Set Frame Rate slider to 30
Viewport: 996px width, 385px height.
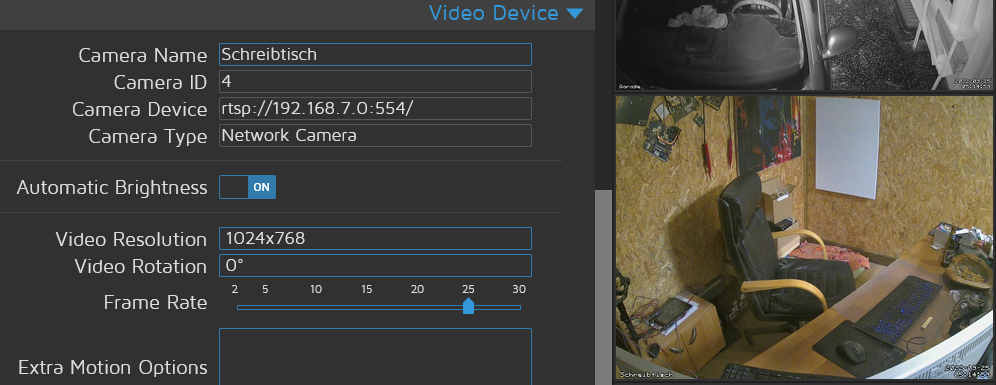point(519,307)
